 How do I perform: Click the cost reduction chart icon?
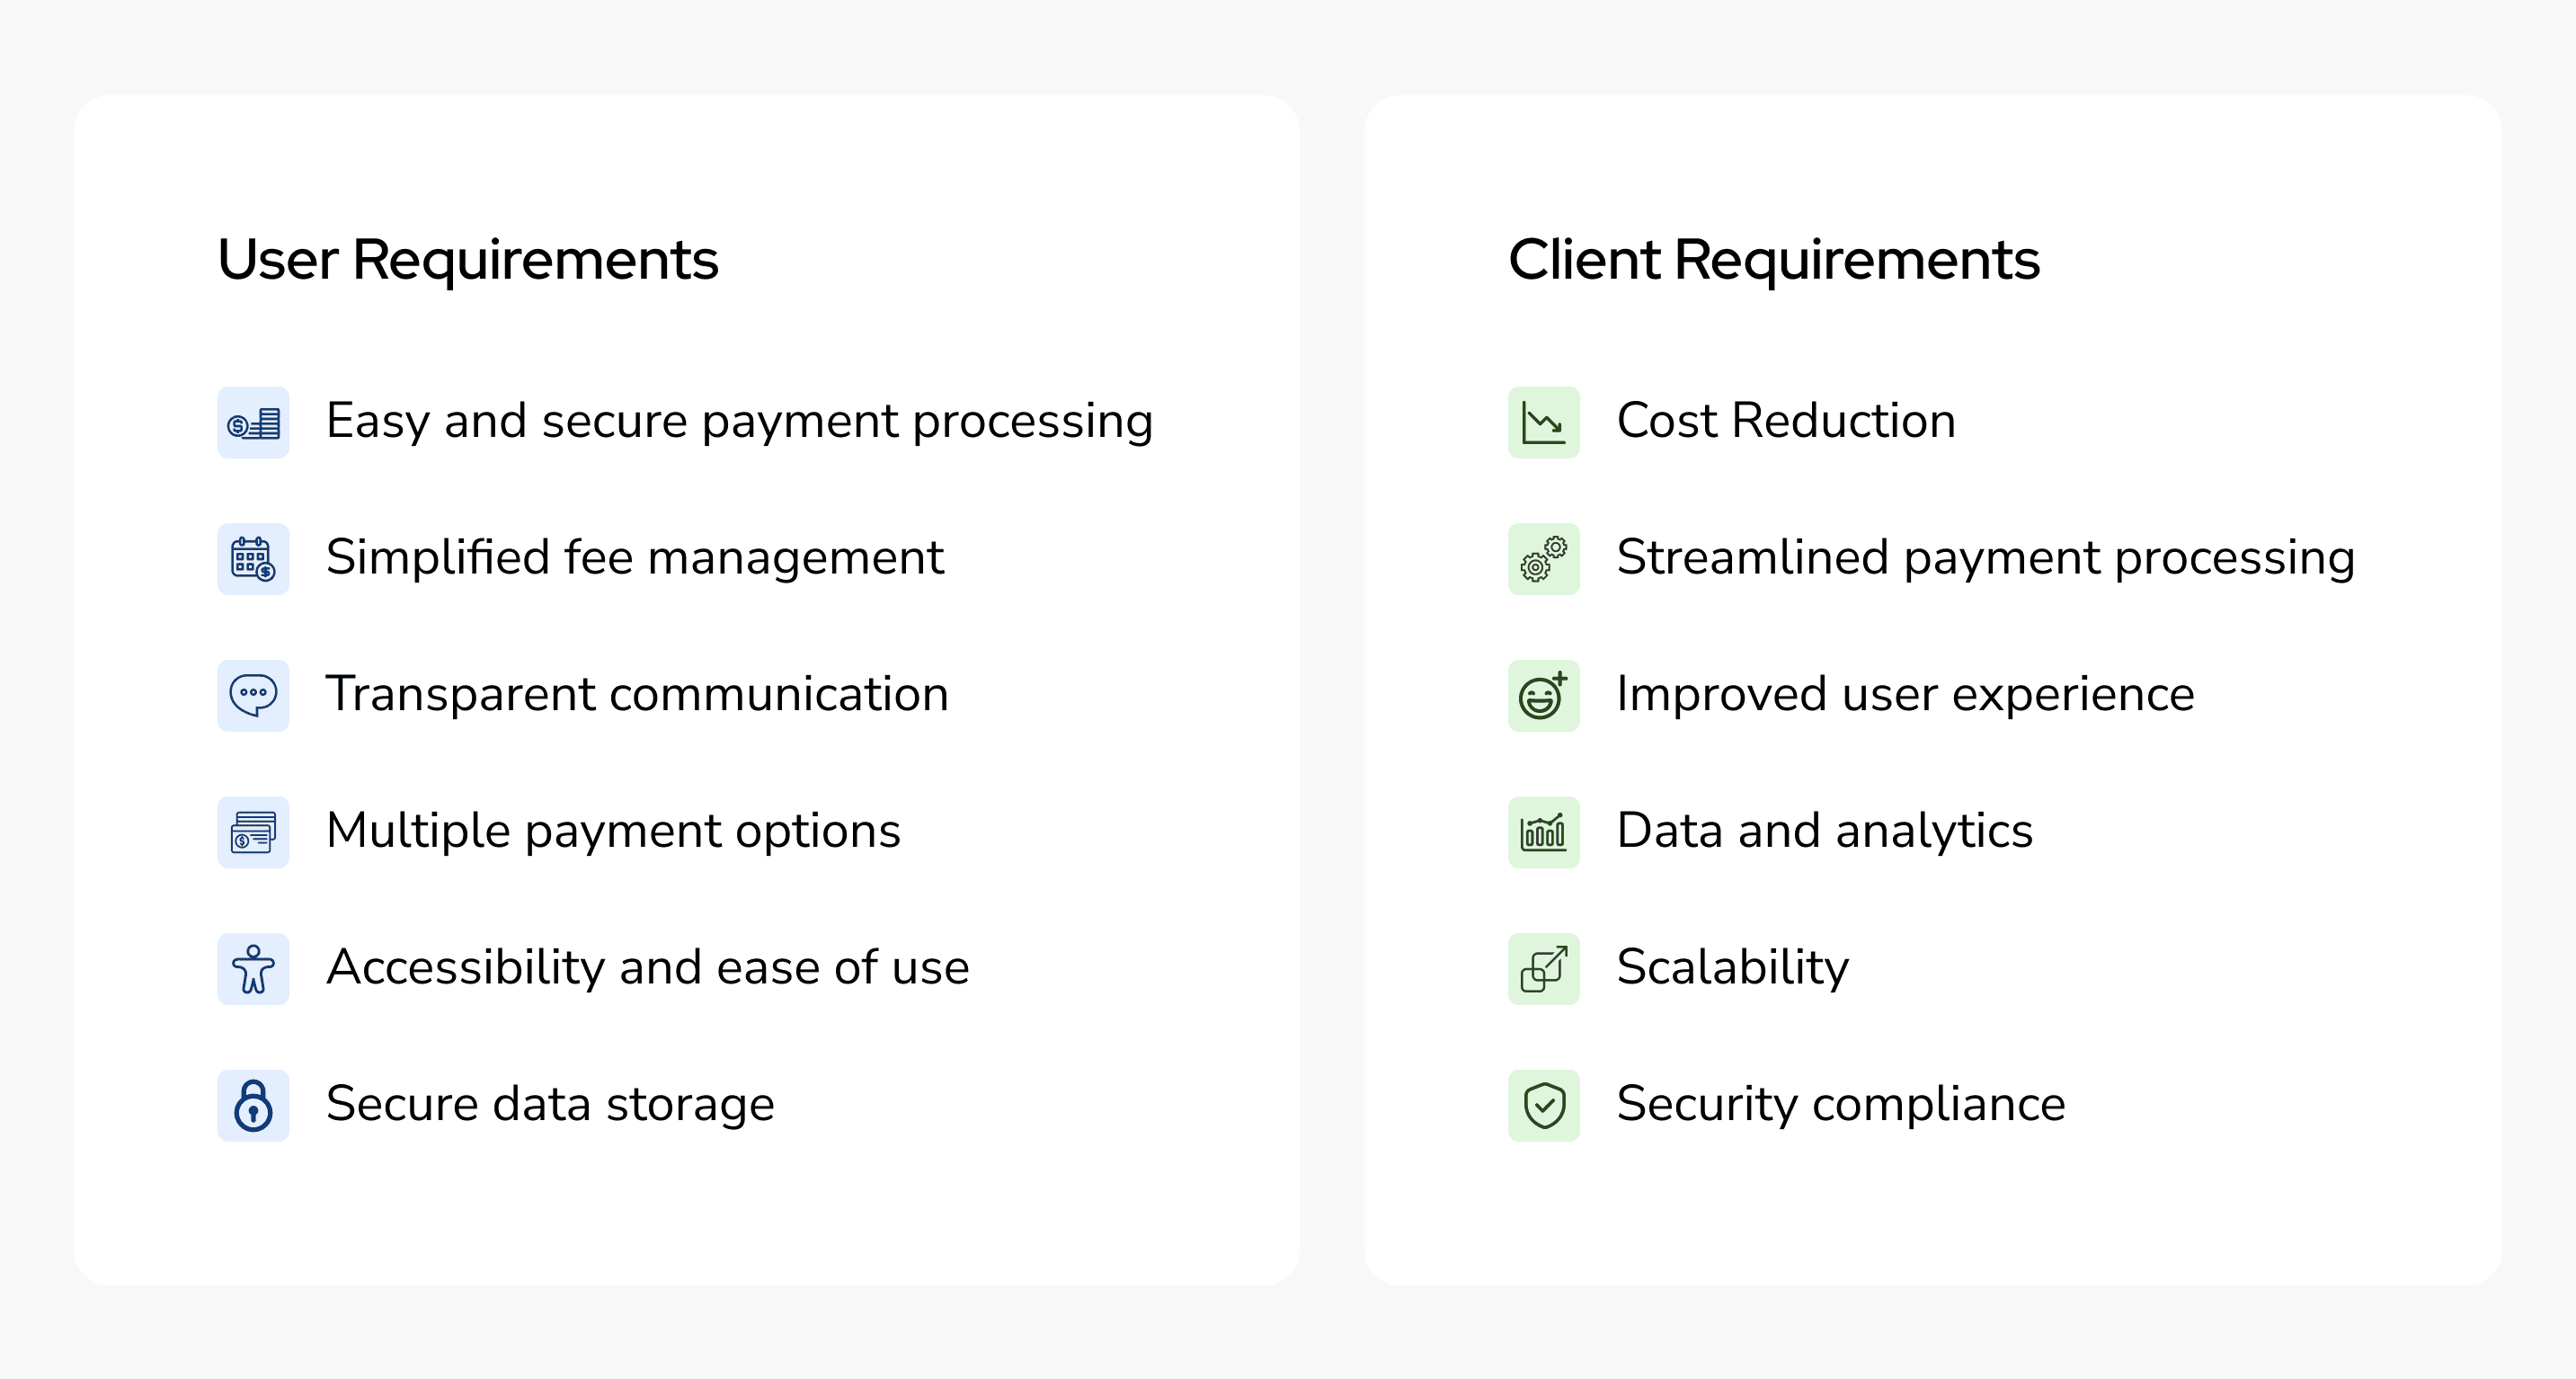[1543, 423]
